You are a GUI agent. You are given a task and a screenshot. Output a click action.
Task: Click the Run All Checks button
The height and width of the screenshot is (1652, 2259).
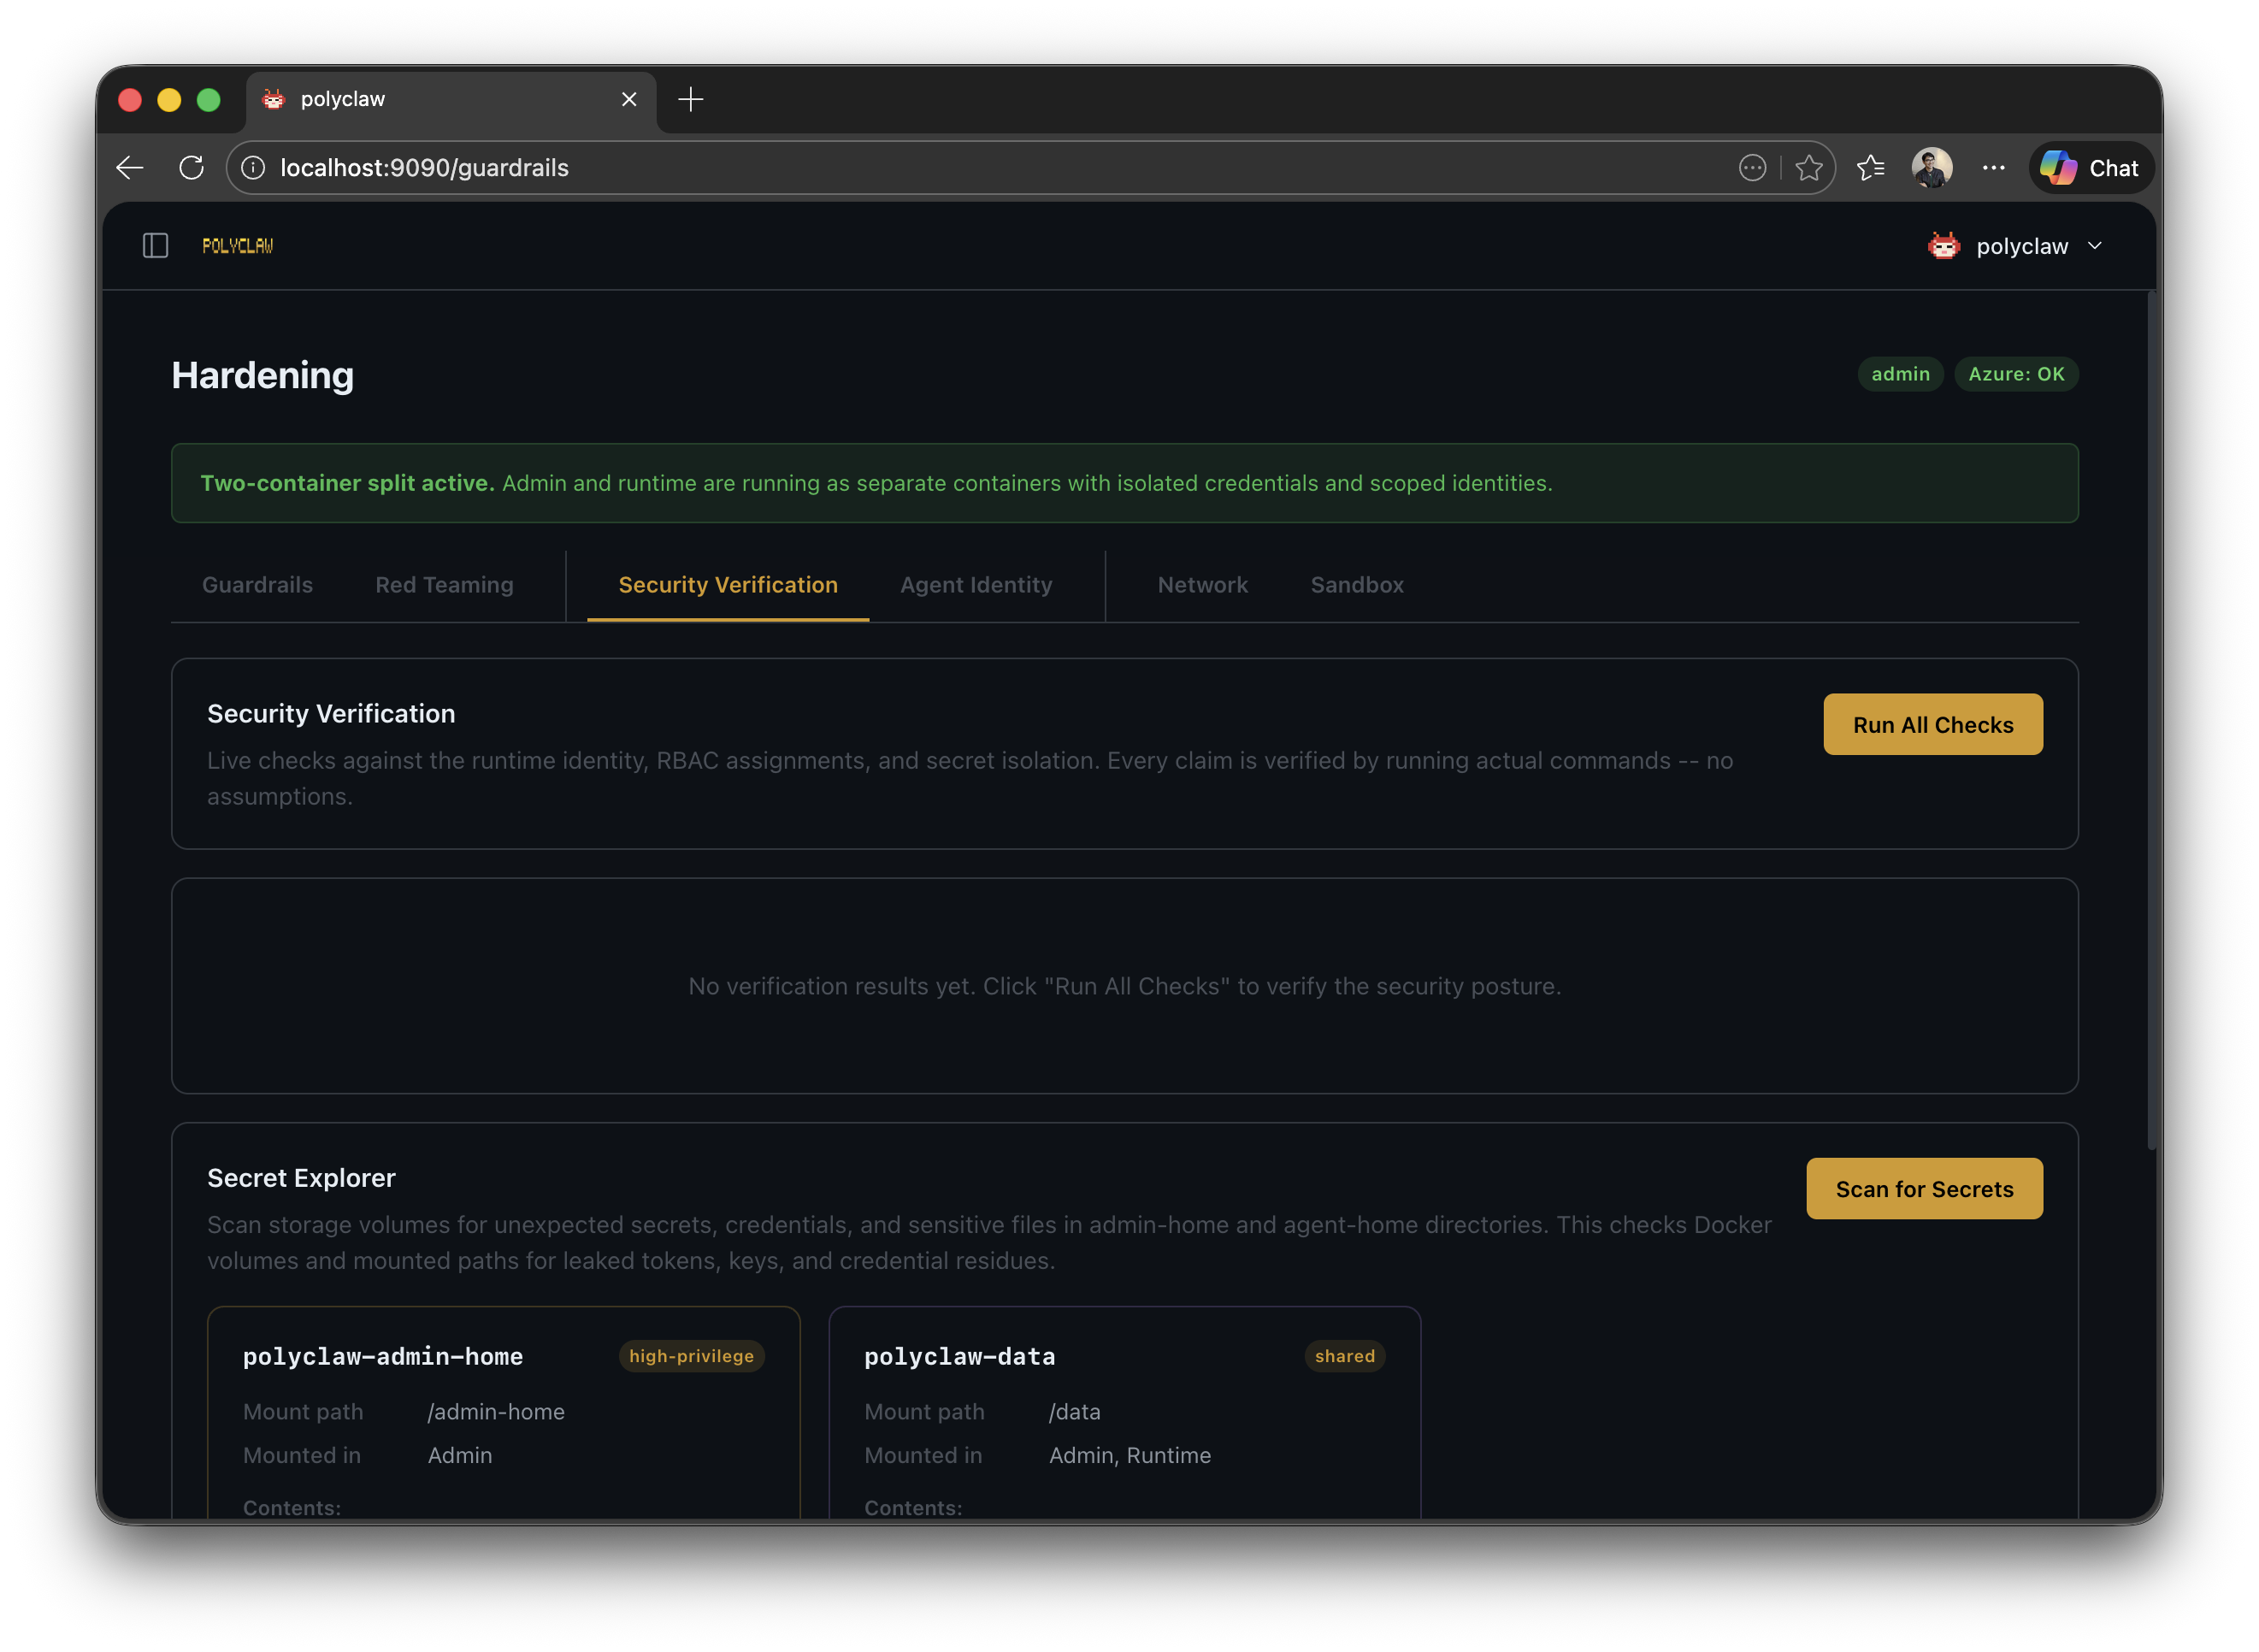click(1932, 724)
